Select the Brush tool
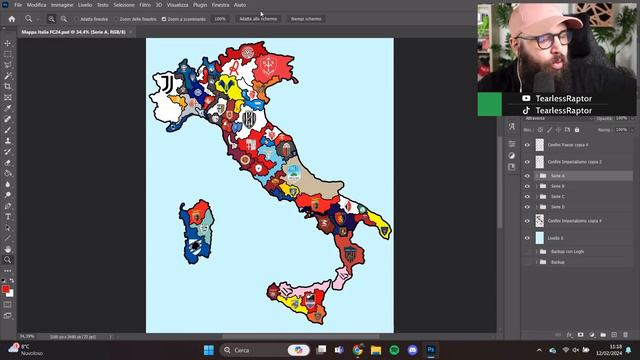The image size is (640, 360). pos(7,130)
